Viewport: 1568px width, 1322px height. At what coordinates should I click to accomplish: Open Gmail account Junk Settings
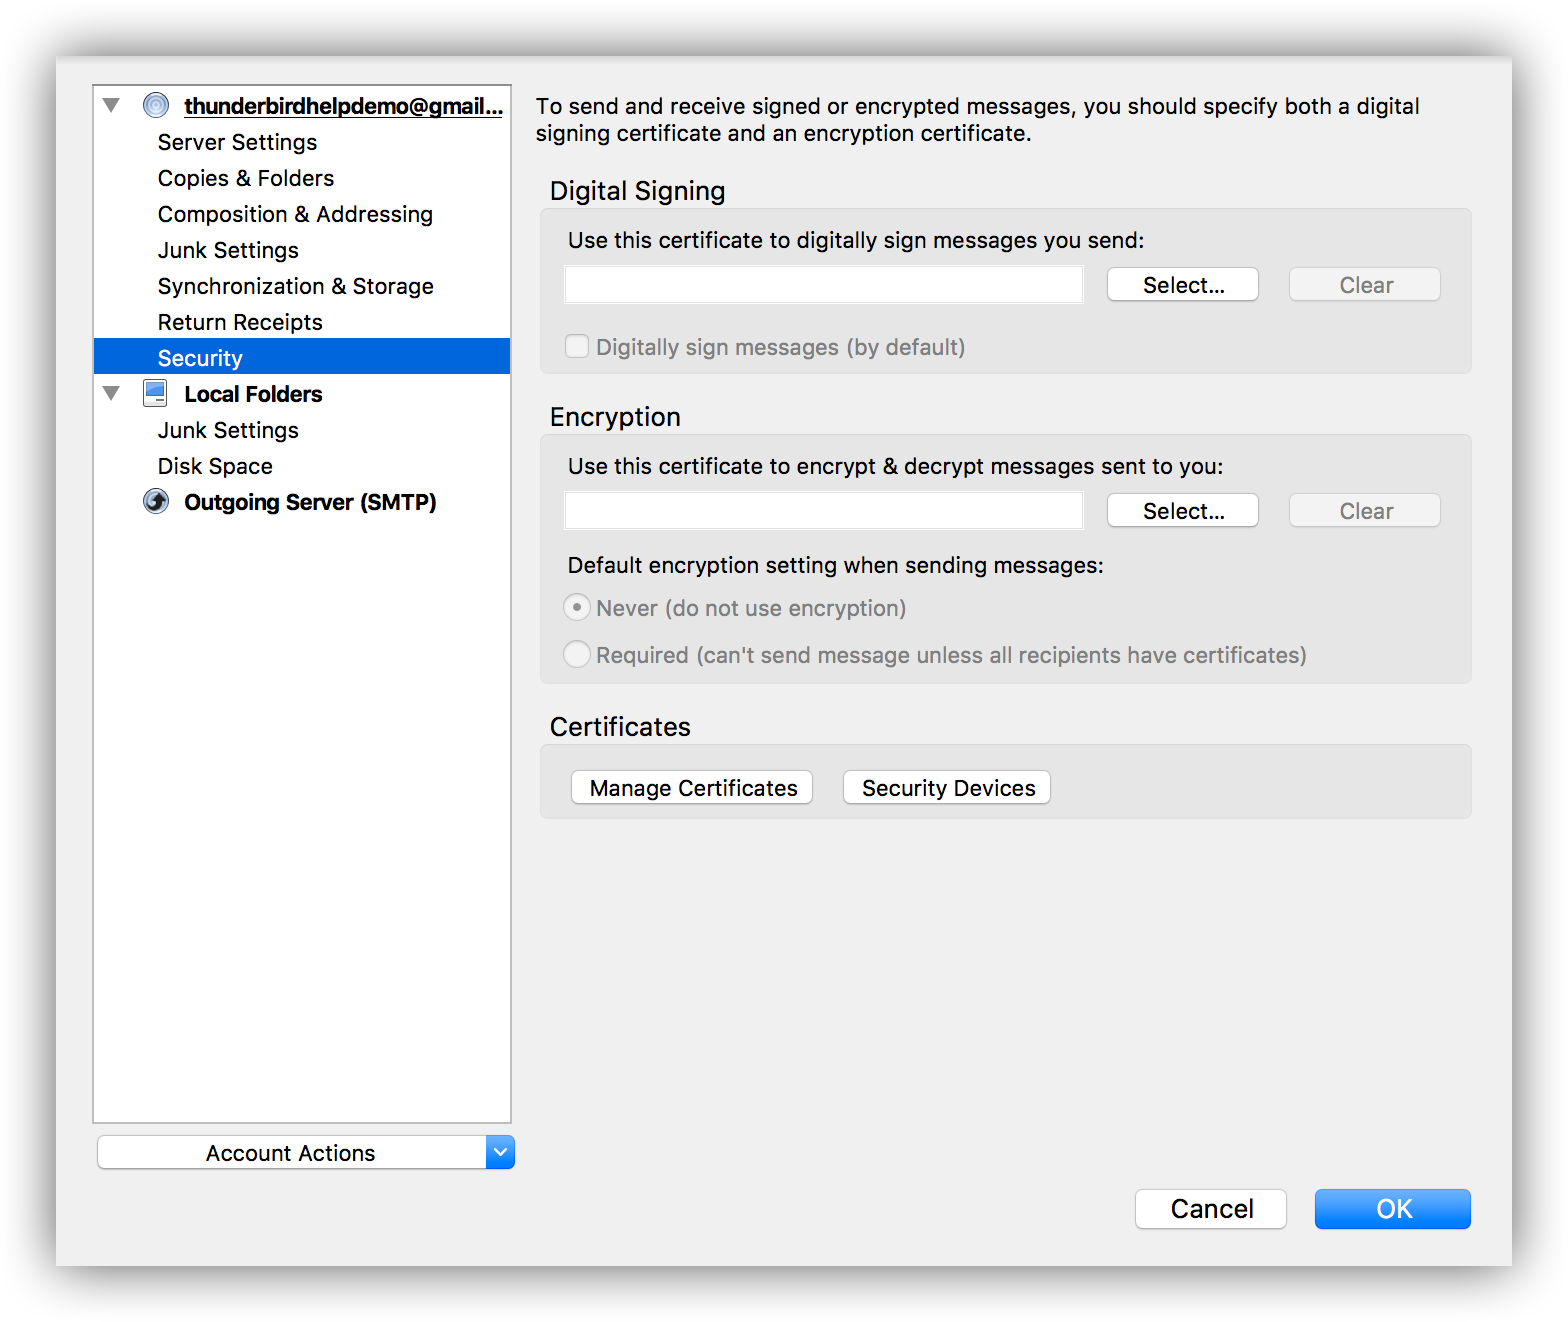pyautogui.click(x=228, y=250)
